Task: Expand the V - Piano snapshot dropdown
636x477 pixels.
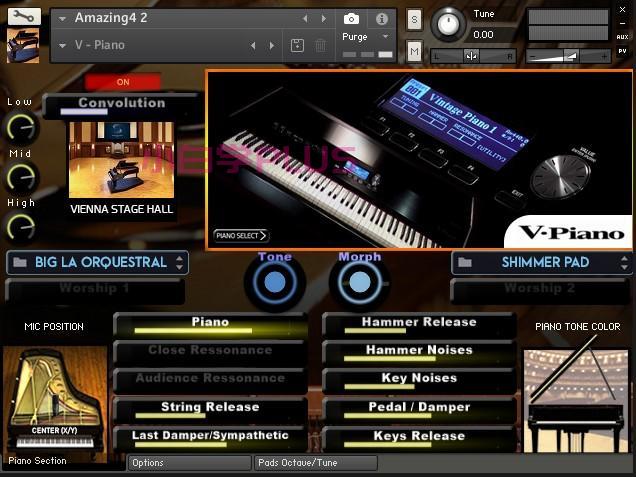Action: pyautogui.click(x=62, y=45)
